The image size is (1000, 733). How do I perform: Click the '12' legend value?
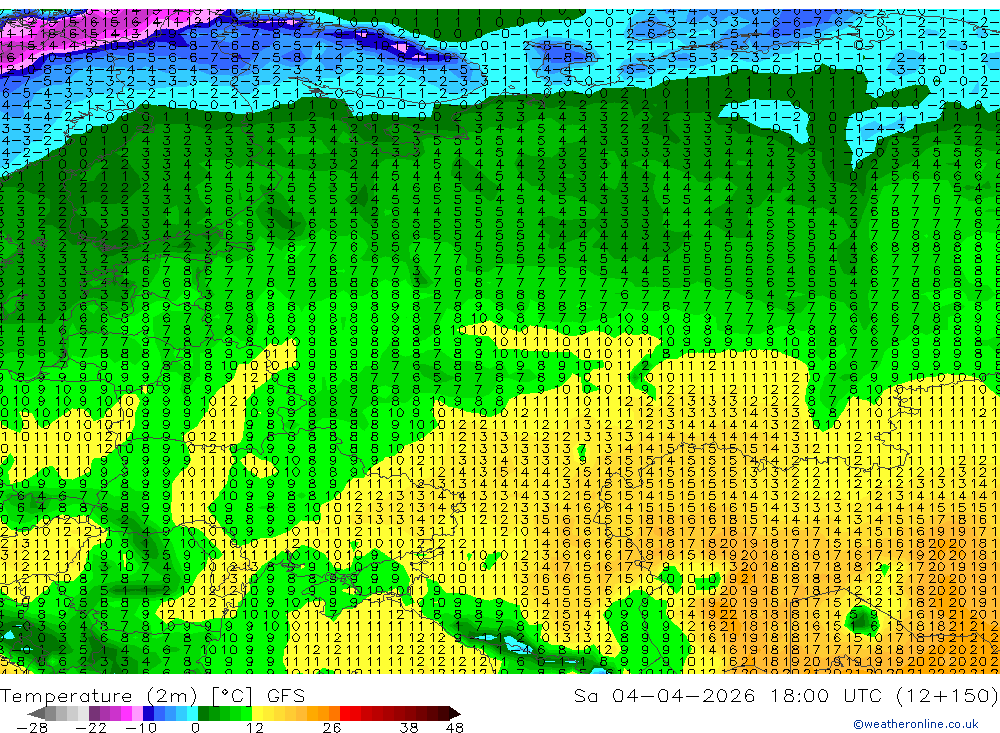(x=255, y=728)
